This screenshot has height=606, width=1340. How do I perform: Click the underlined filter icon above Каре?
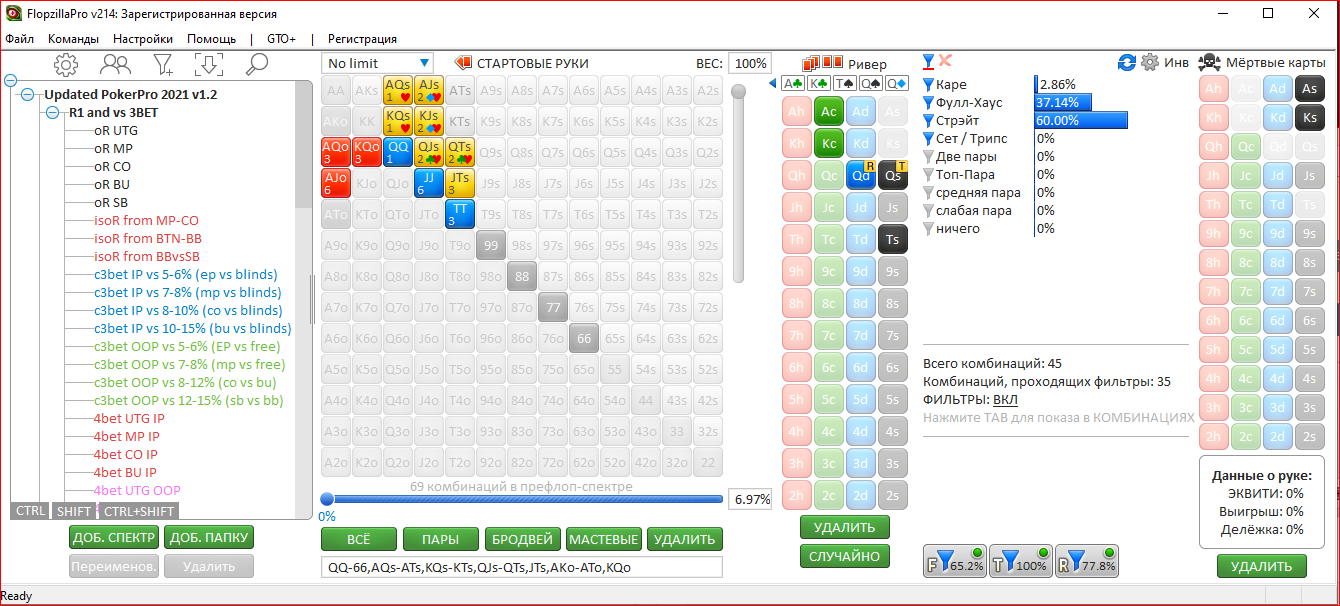pyautogui.click(x=928, y=62)
